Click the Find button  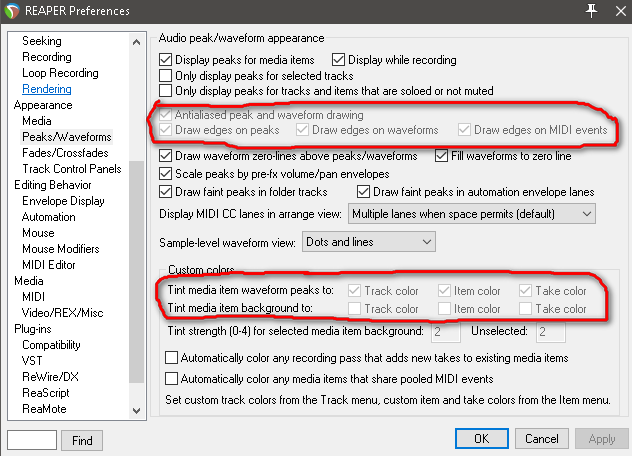[x=82, y=440]
